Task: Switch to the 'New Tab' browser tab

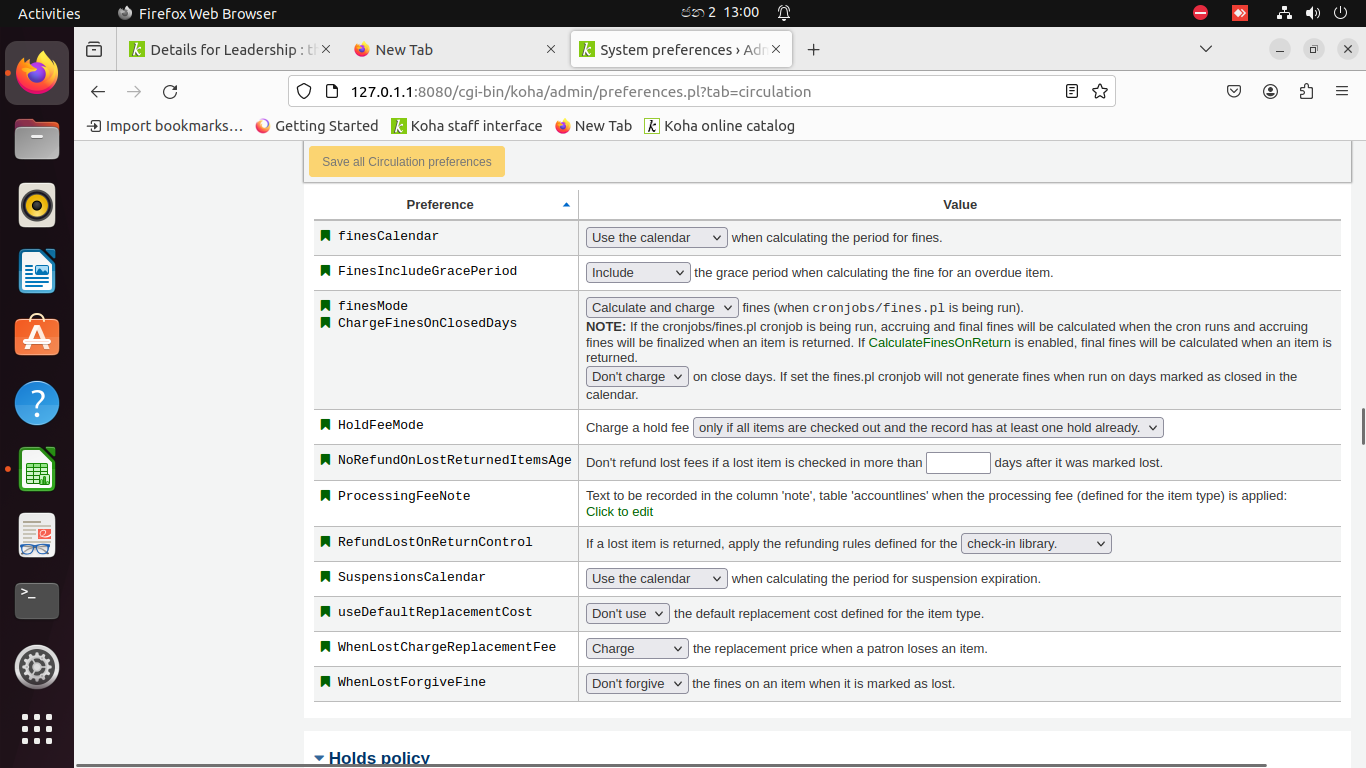Action: pyautogui.click(x=404, y=49)
